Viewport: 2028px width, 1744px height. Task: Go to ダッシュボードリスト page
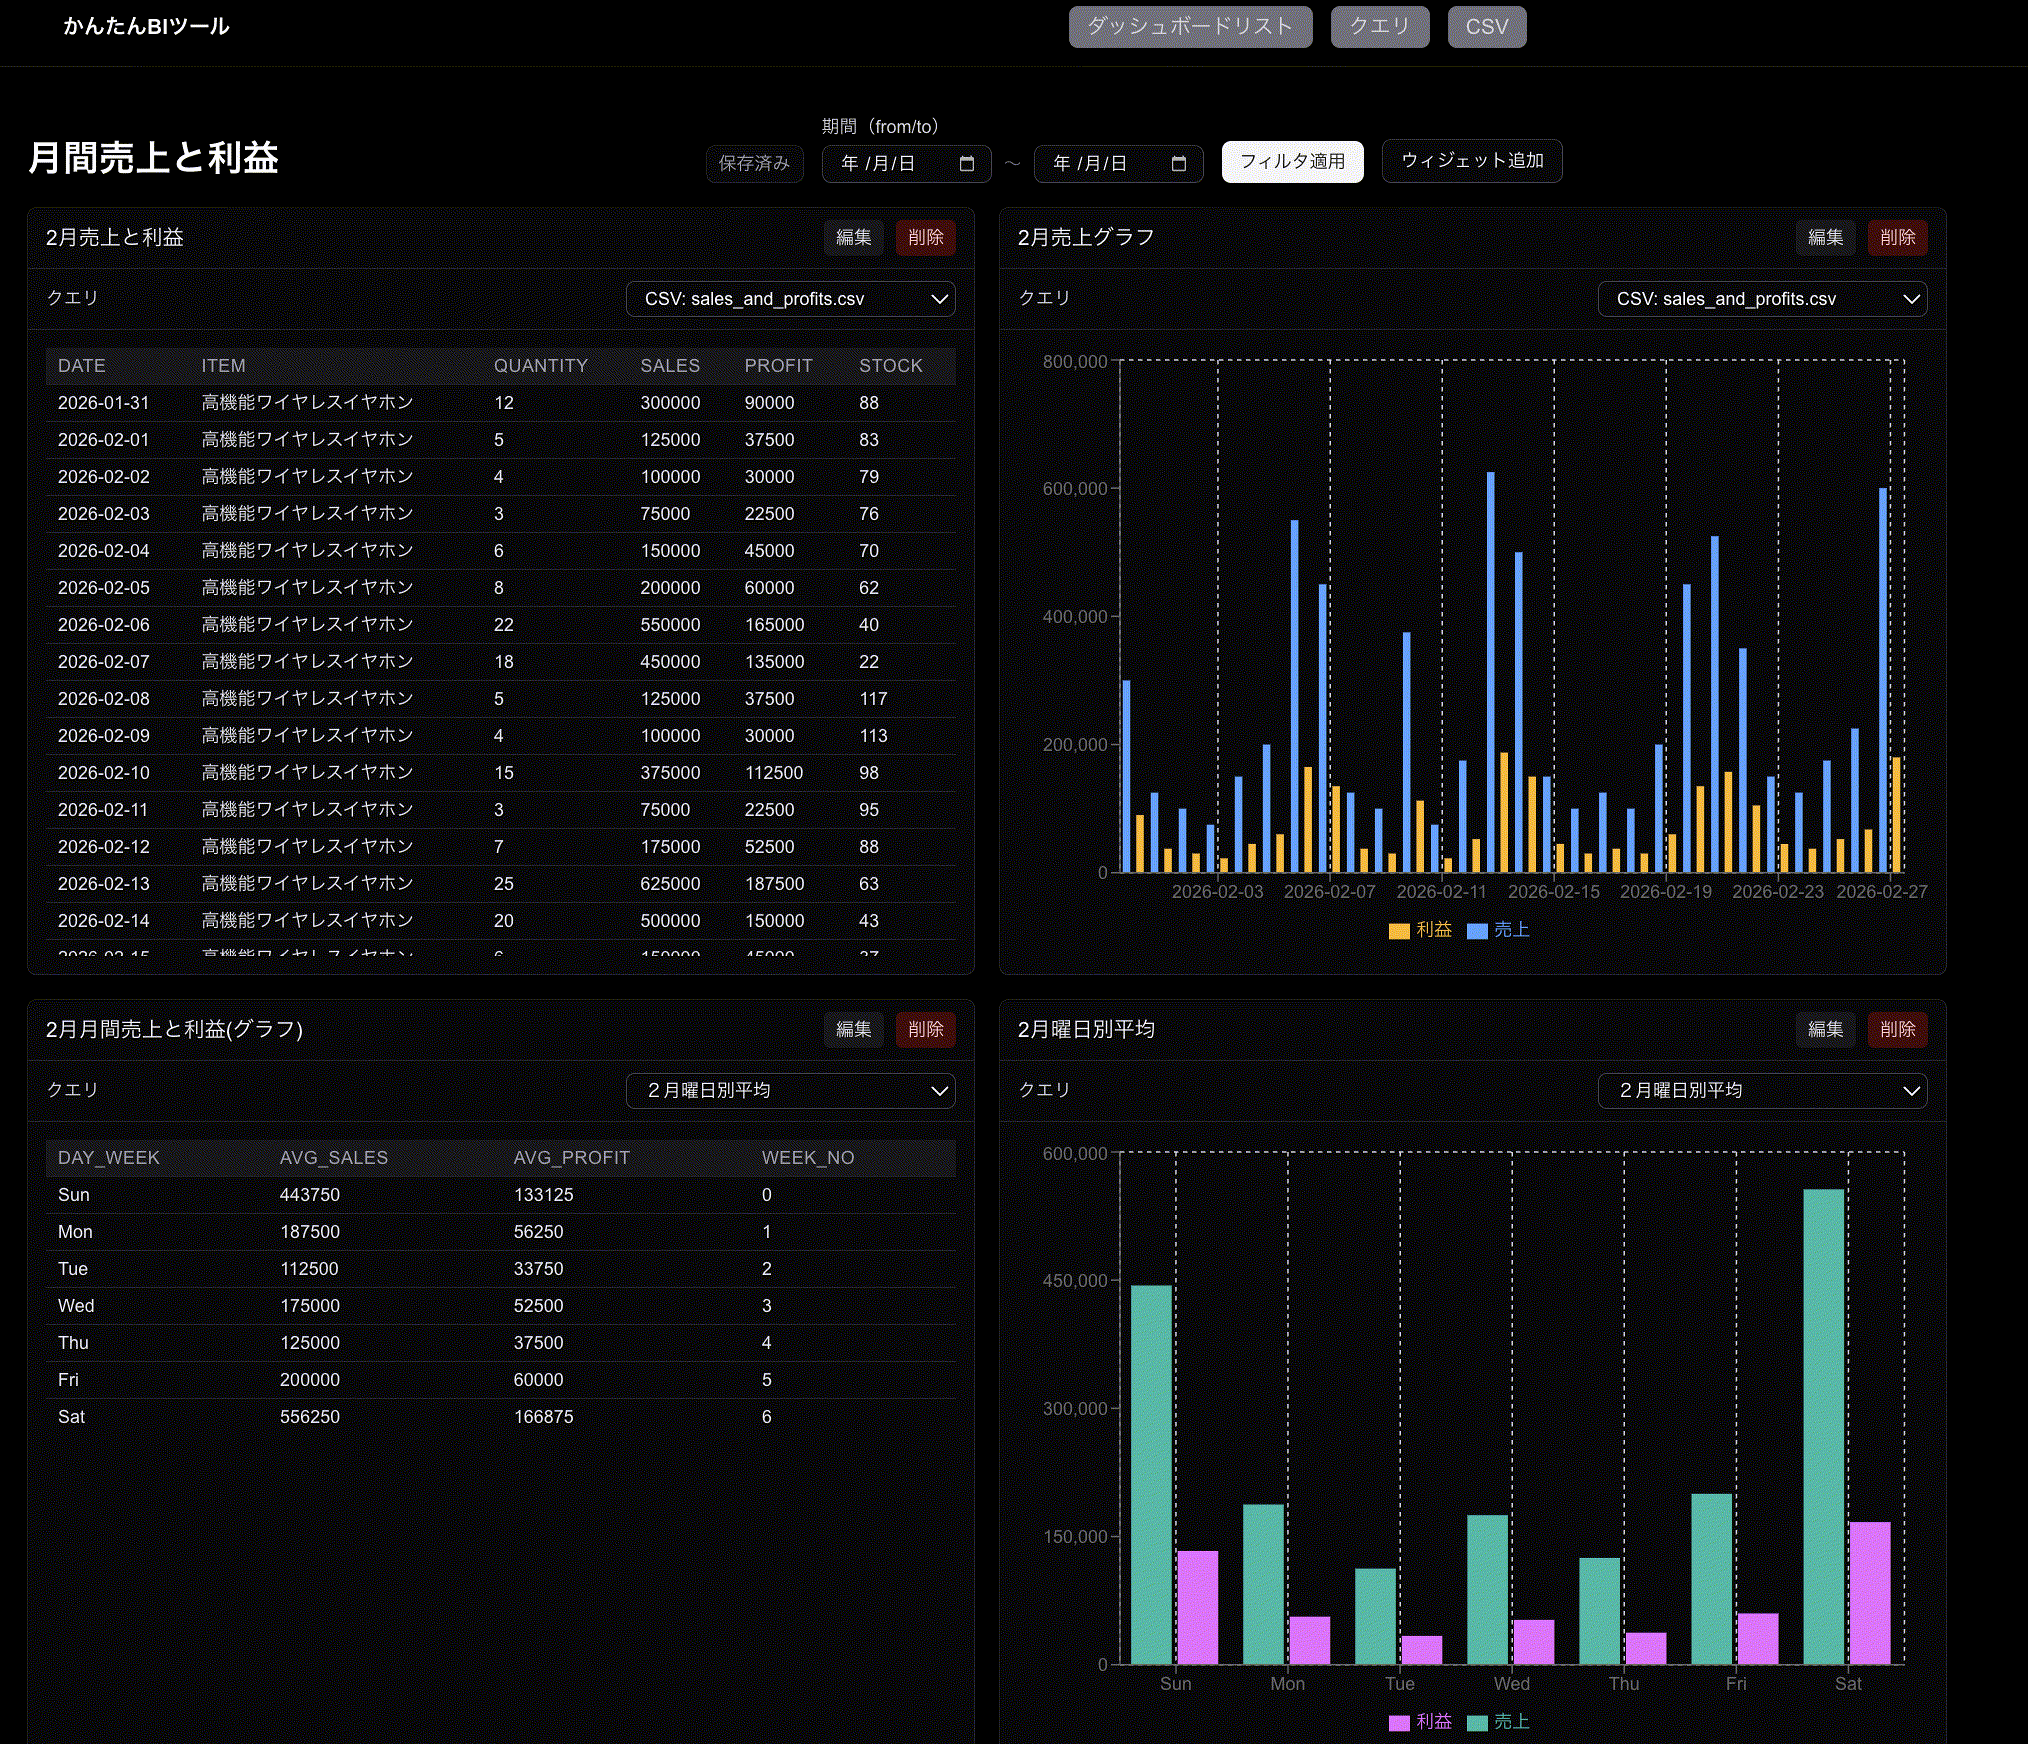[x=1189, y=27]
